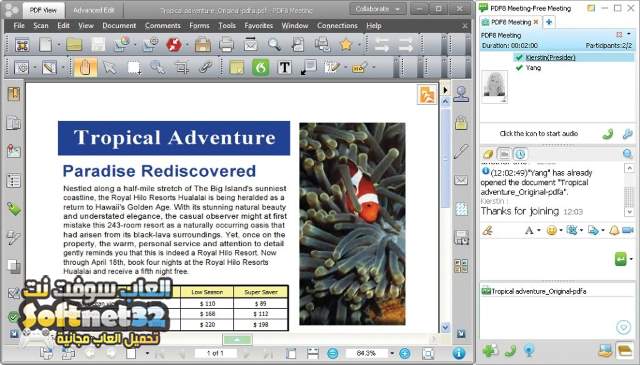Click the gold star favorites icon
This screenshot has width=640, height=365.
tap(346, 45)
